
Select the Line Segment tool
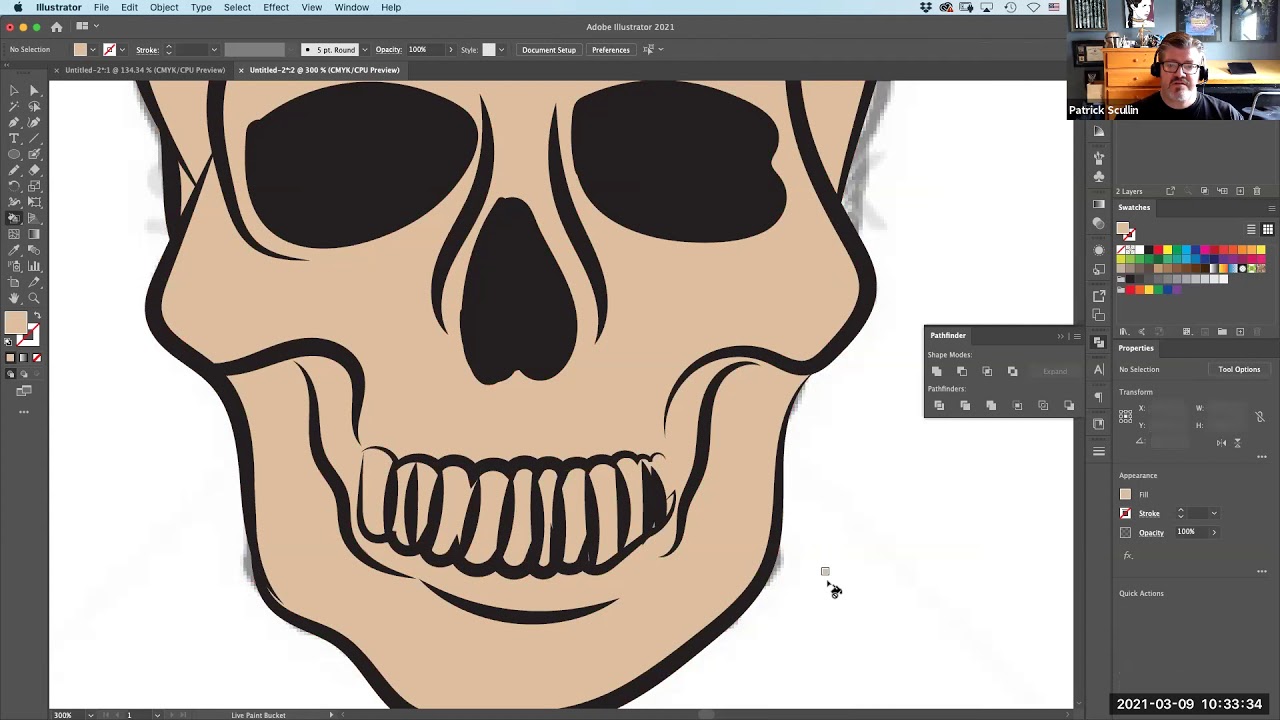click(x=34, y=138)
